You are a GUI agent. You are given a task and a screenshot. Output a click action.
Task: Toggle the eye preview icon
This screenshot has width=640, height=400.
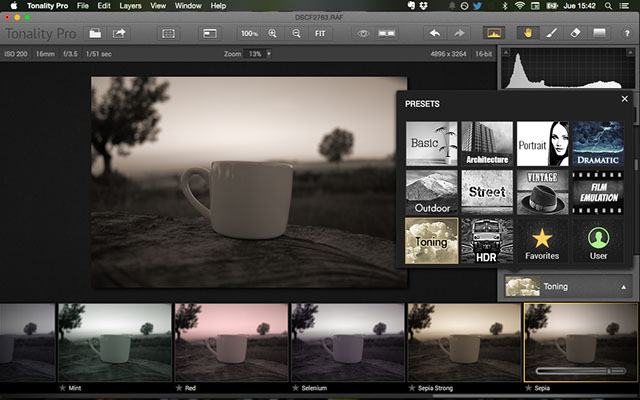click(364, 33)
